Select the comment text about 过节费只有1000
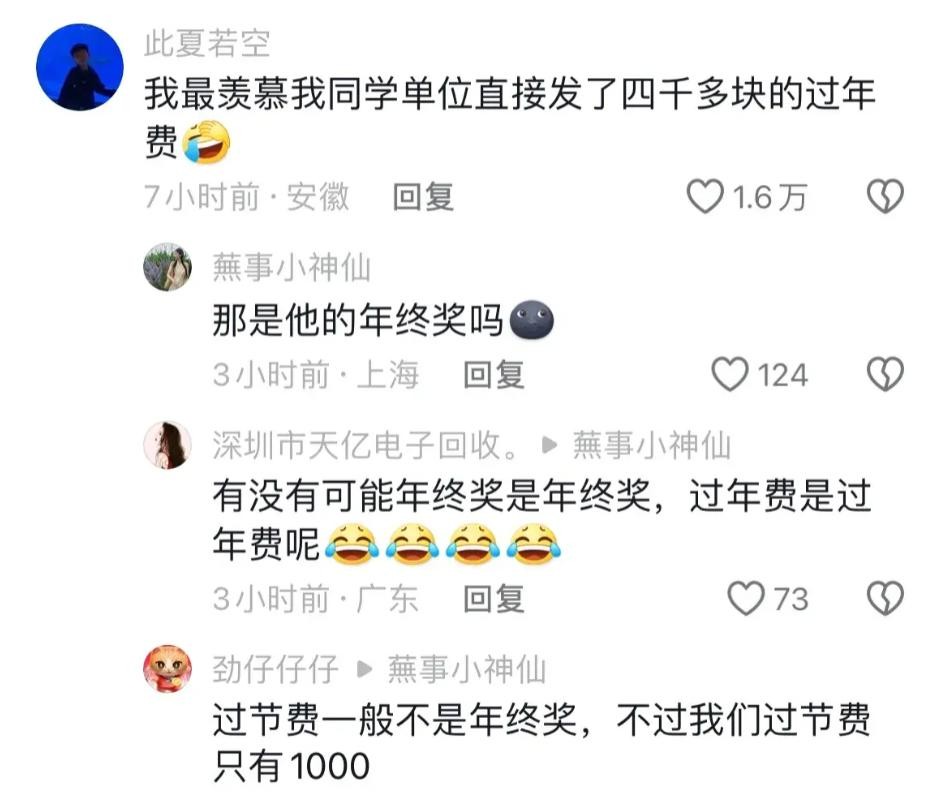This screenshot has width=941, height=794. 542,742
